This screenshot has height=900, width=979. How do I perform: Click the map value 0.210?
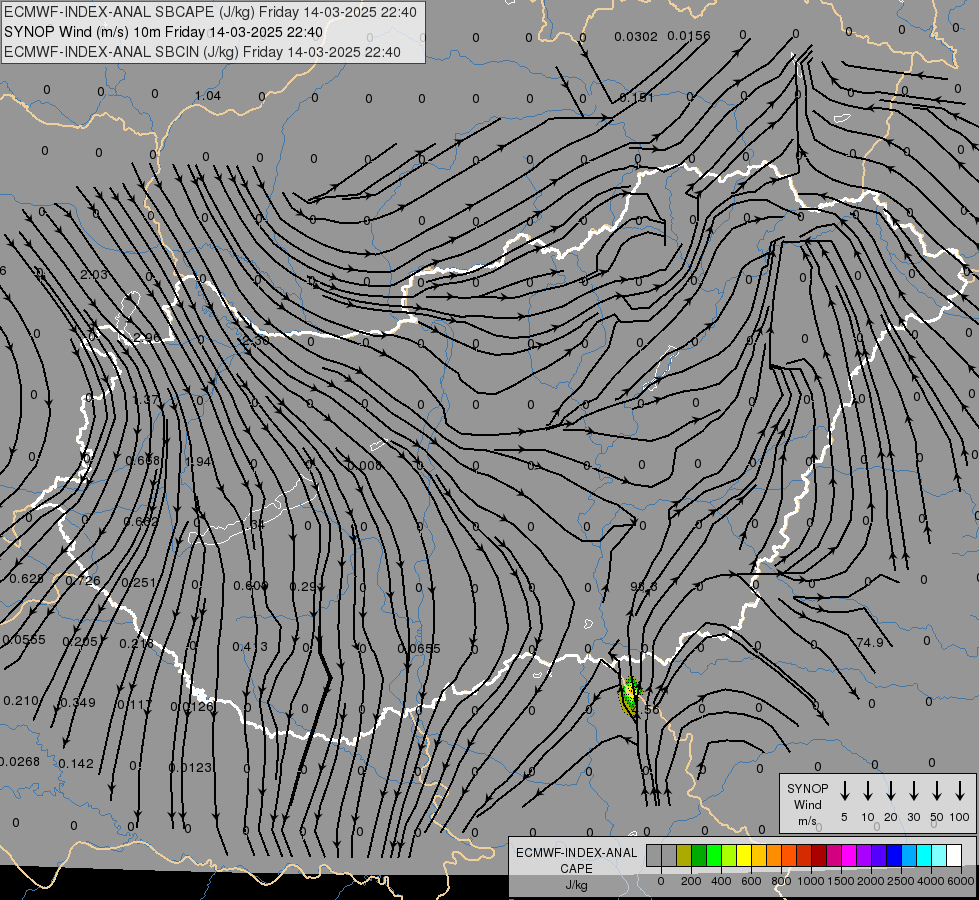21,701
